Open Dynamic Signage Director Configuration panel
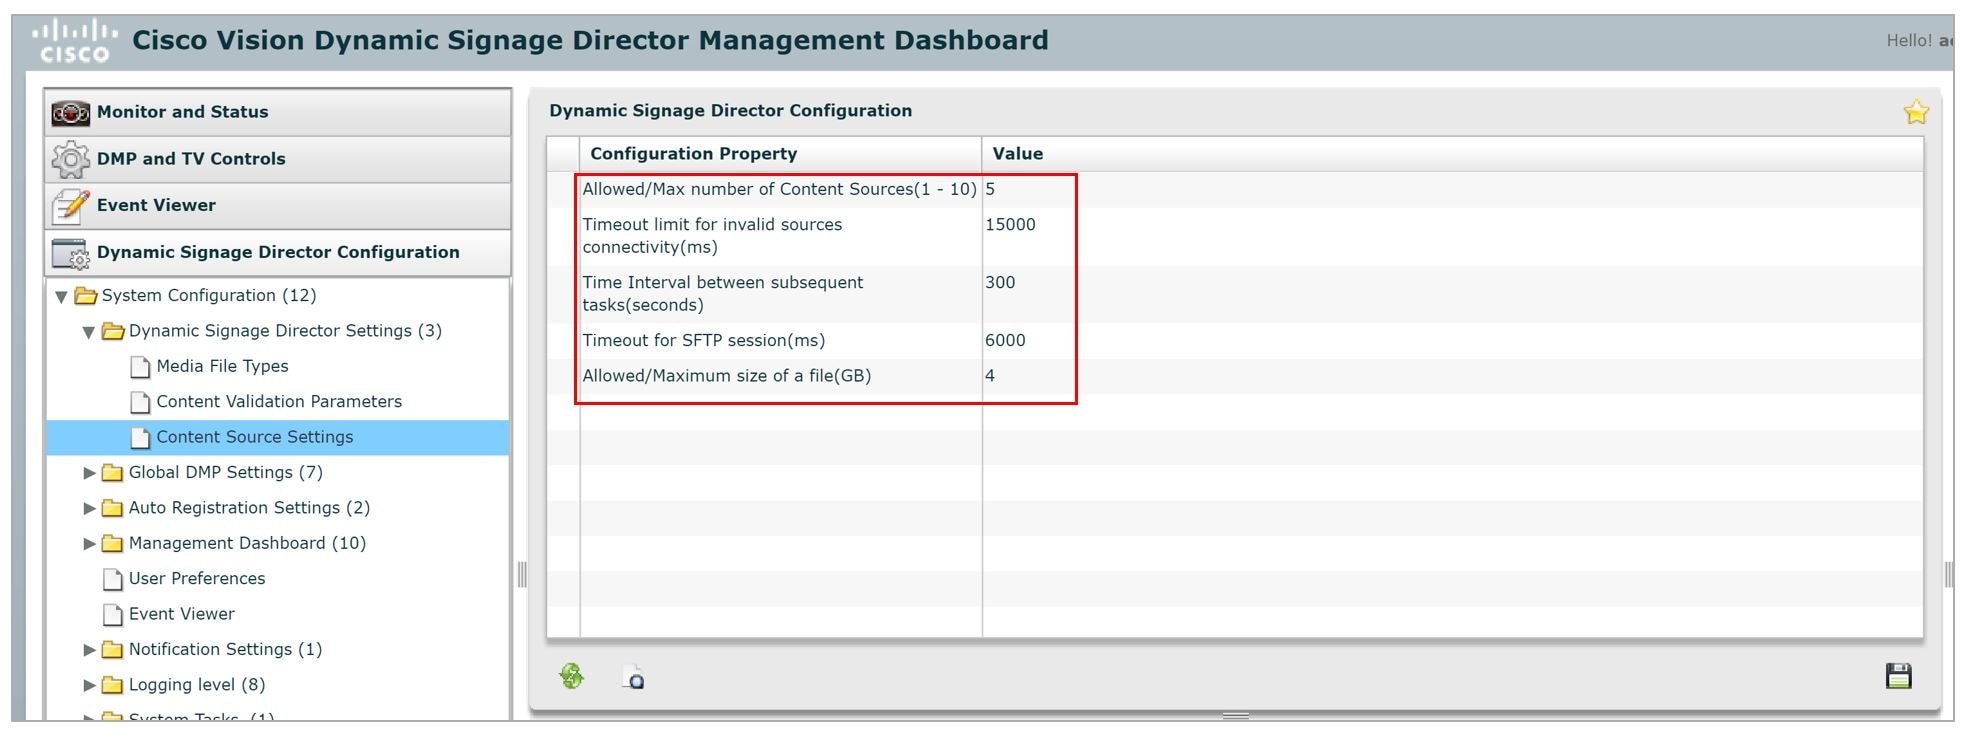Image resolution: width=1976 pixels, height=736 pixels. tap(278, 252)
